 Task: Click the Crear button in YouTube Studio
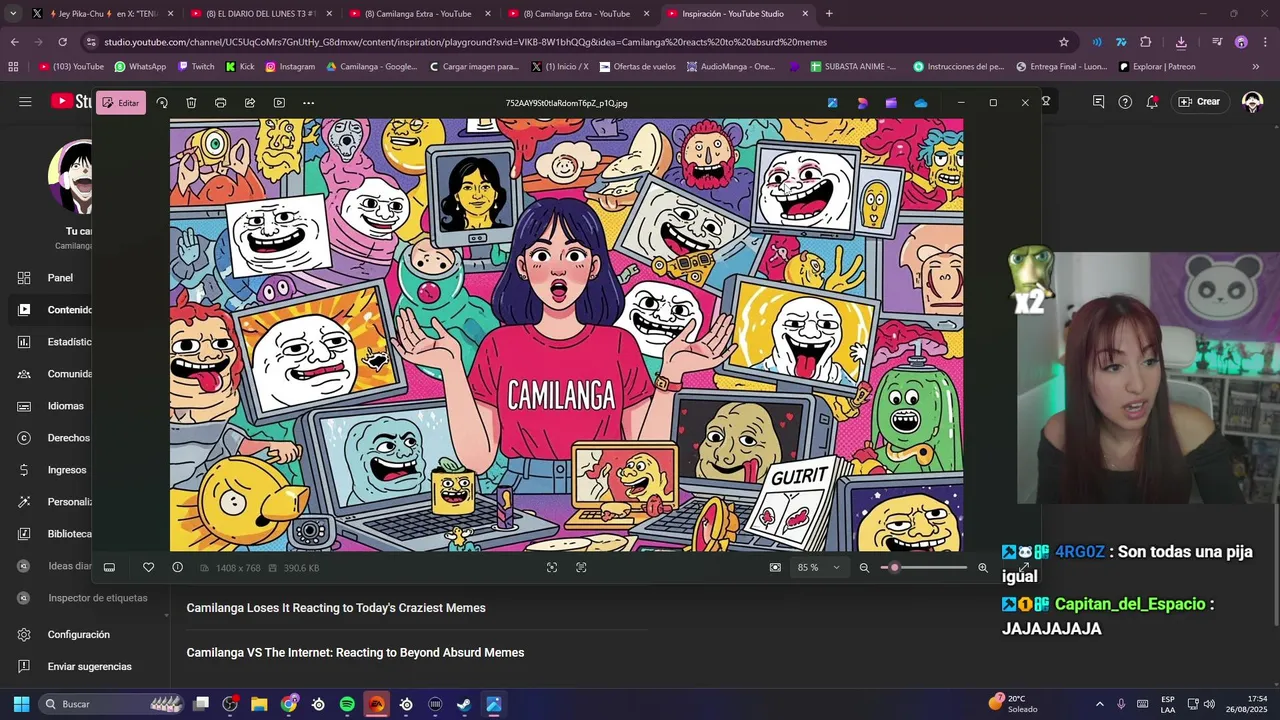[1199, 101]
